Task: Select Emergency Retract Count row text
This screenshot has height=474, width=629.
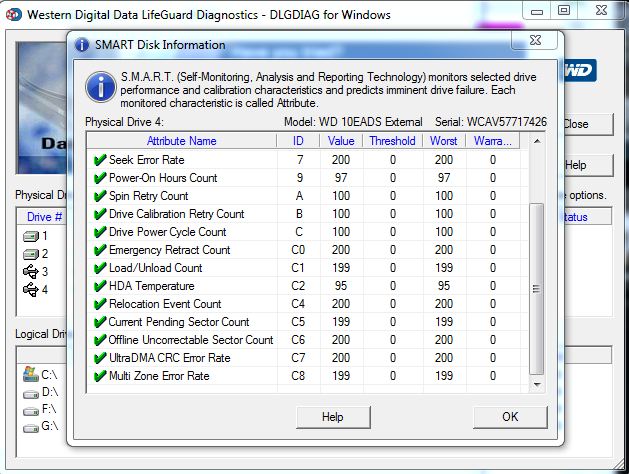Action: pos(169,250)
